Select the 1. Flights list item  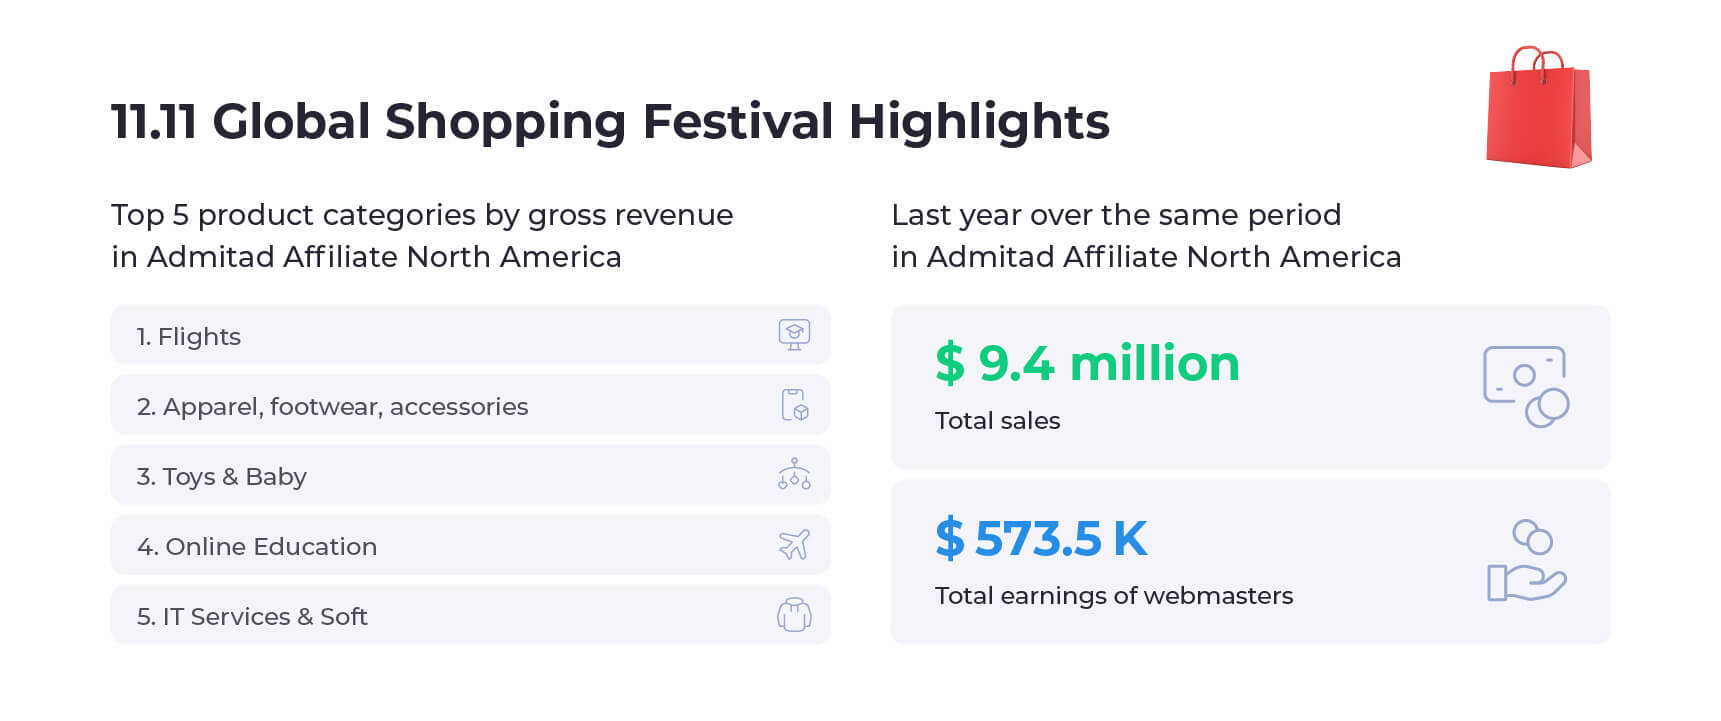click(470, 335)
